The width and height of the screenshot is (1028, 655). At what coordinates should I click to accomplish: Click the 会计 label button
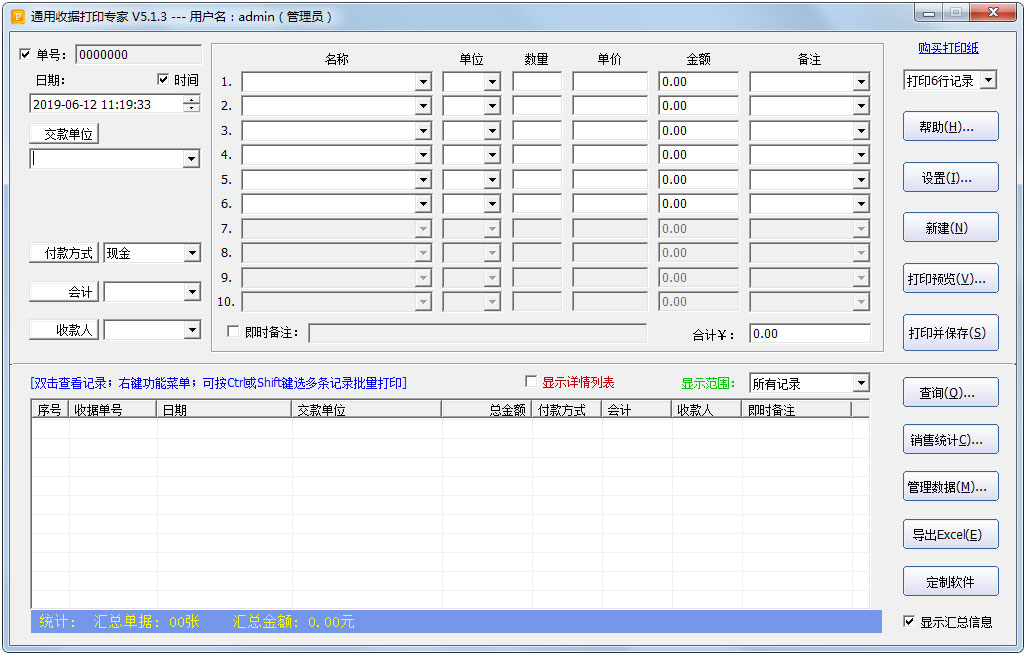tap(64, 292)
